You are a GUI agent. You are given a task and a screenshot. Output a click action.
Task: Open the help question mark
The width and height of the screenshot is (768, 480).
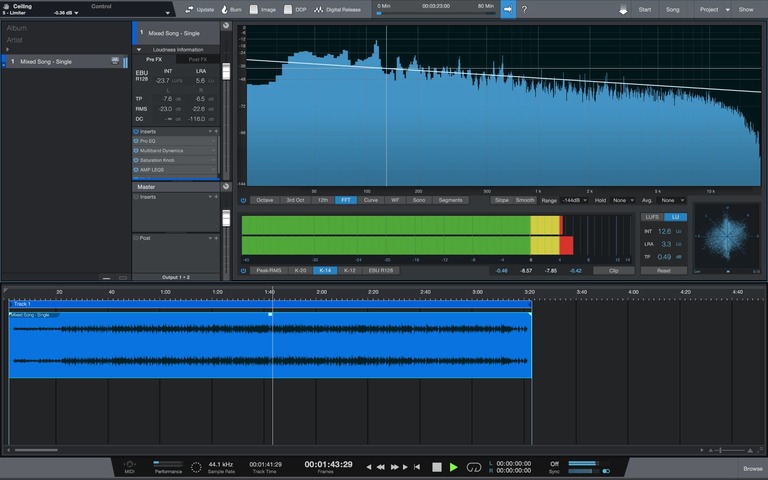click(524, 9)
